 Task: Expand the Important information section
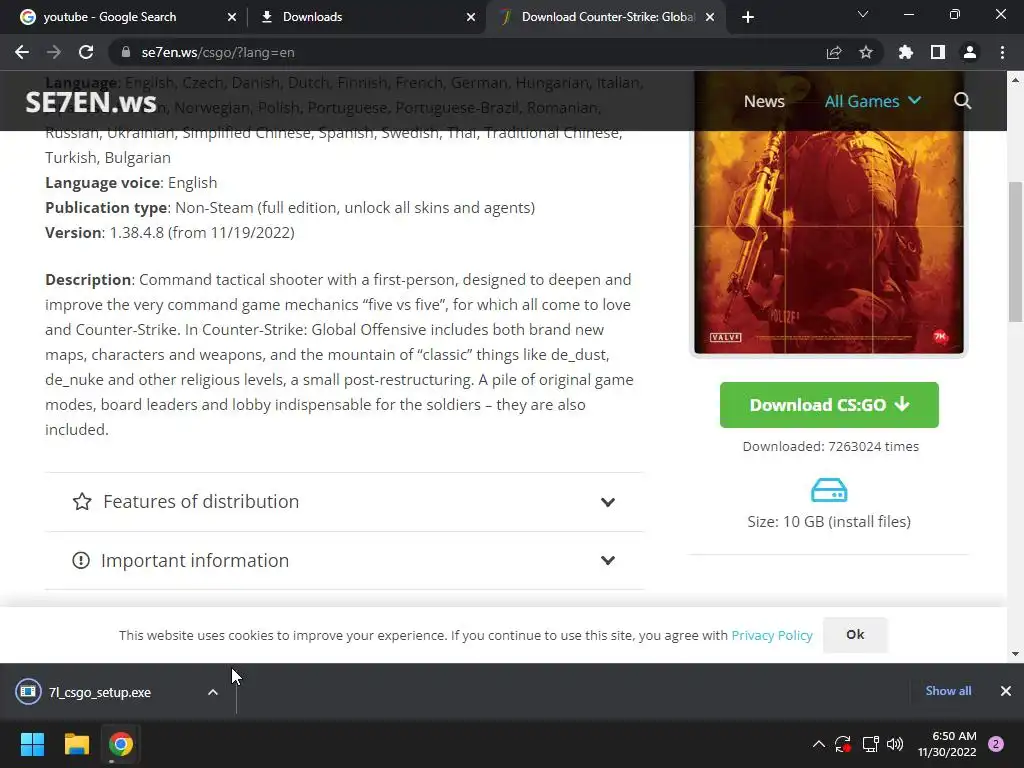tap(344, 560)
